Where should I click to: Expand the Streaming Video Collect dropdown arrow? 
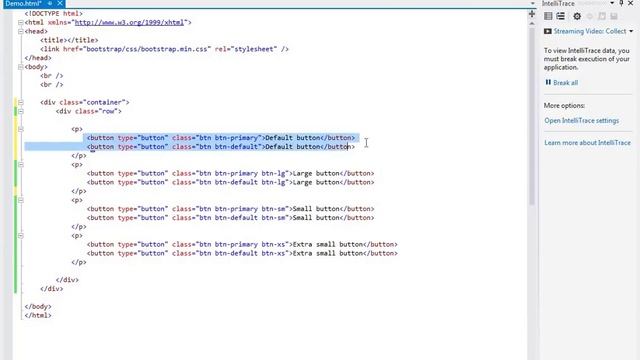[x=631, y=31]
